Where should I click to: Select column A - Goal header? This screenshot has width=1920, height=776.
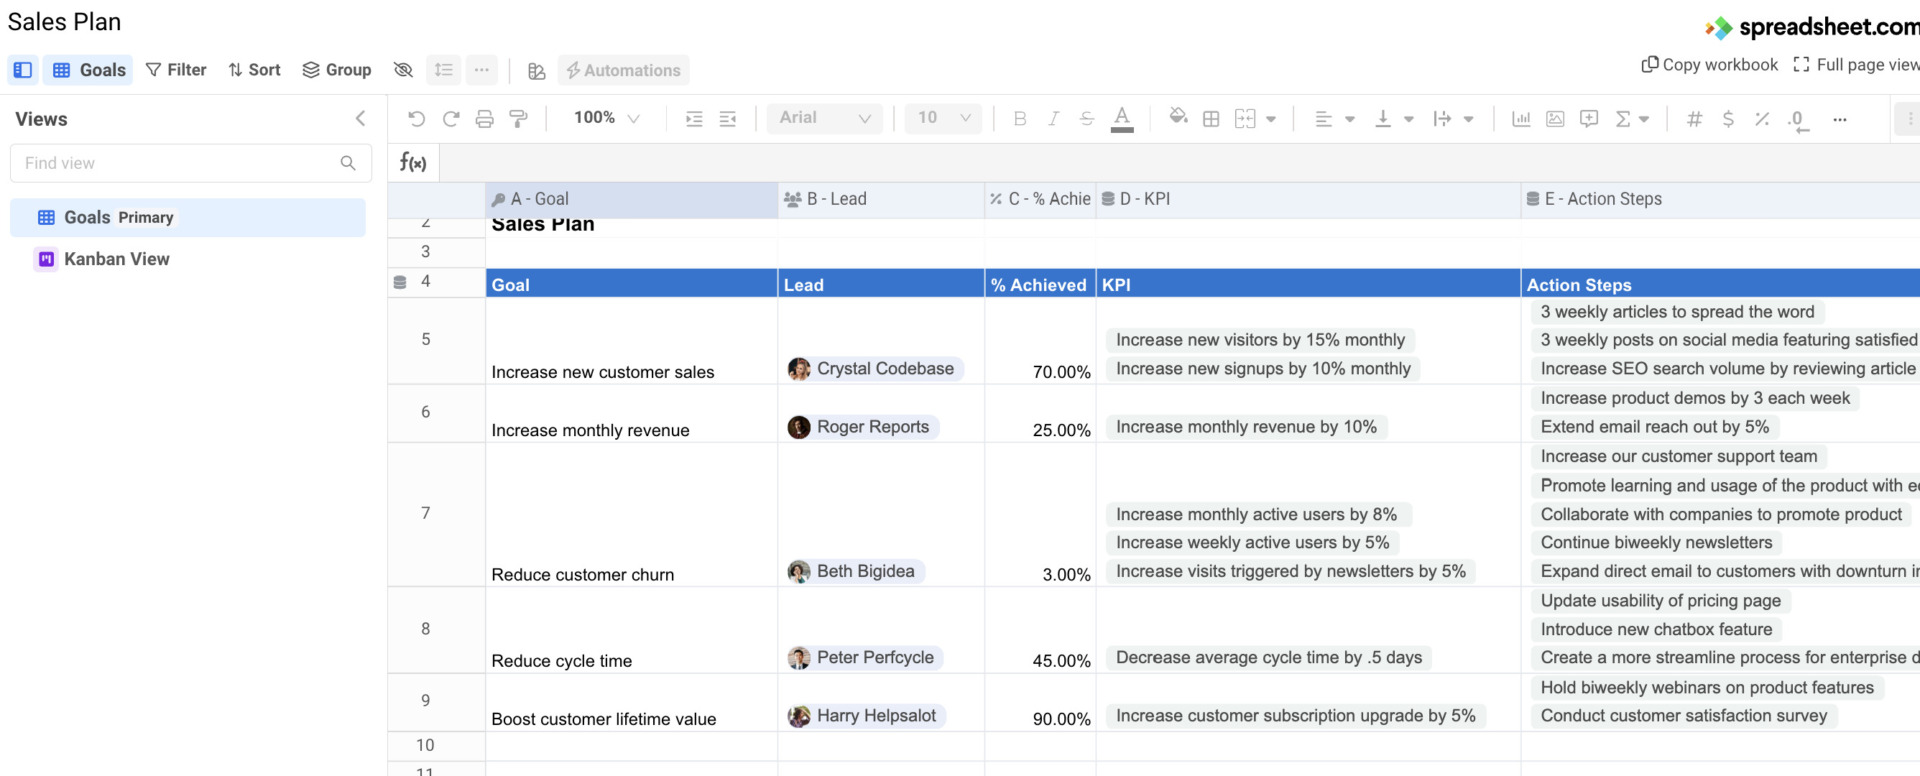click(631, 199)
